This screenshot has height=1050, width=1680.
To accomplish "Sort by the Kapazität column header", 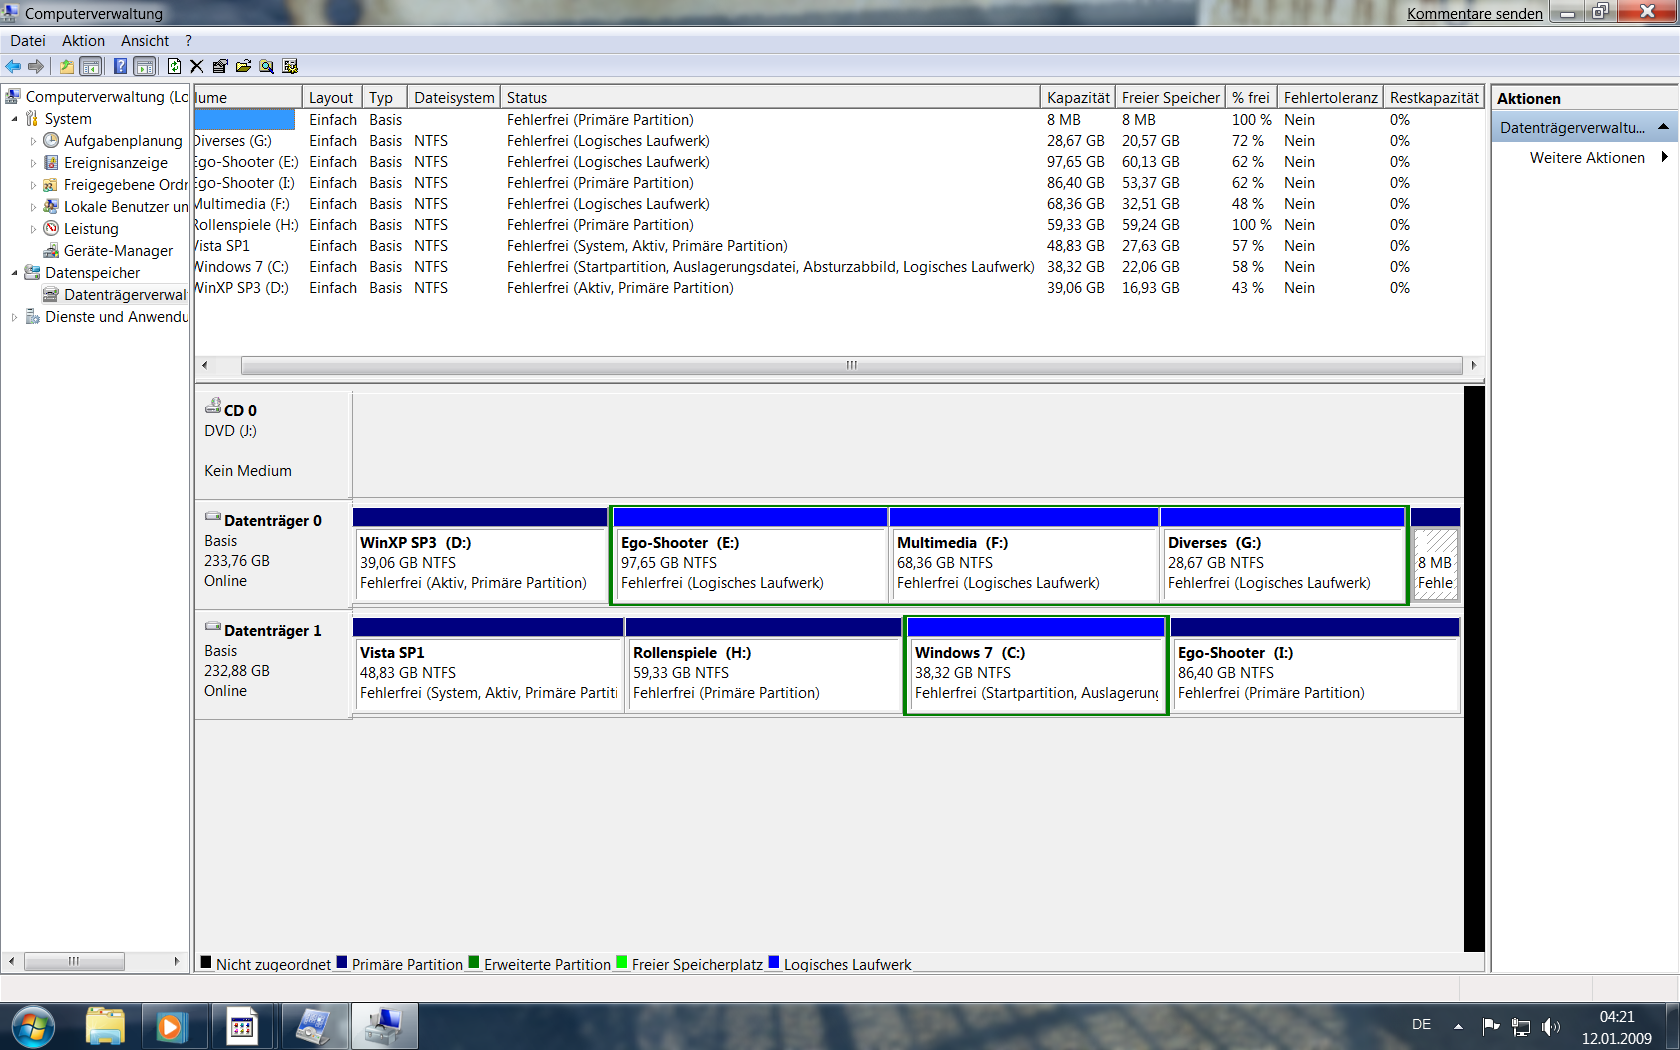I will (x=1078, y=97).
